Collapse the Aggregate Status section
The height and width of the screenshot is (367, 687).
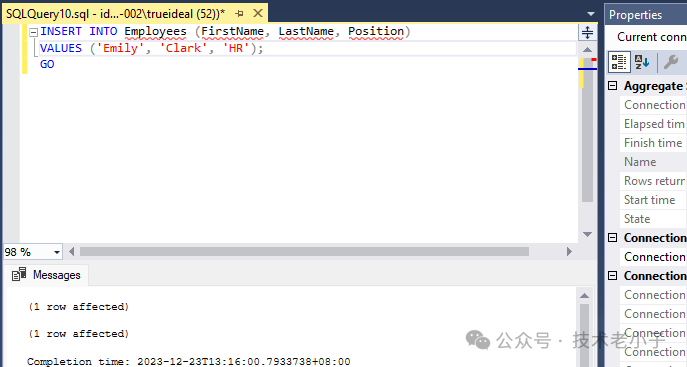tap(613, 86)
